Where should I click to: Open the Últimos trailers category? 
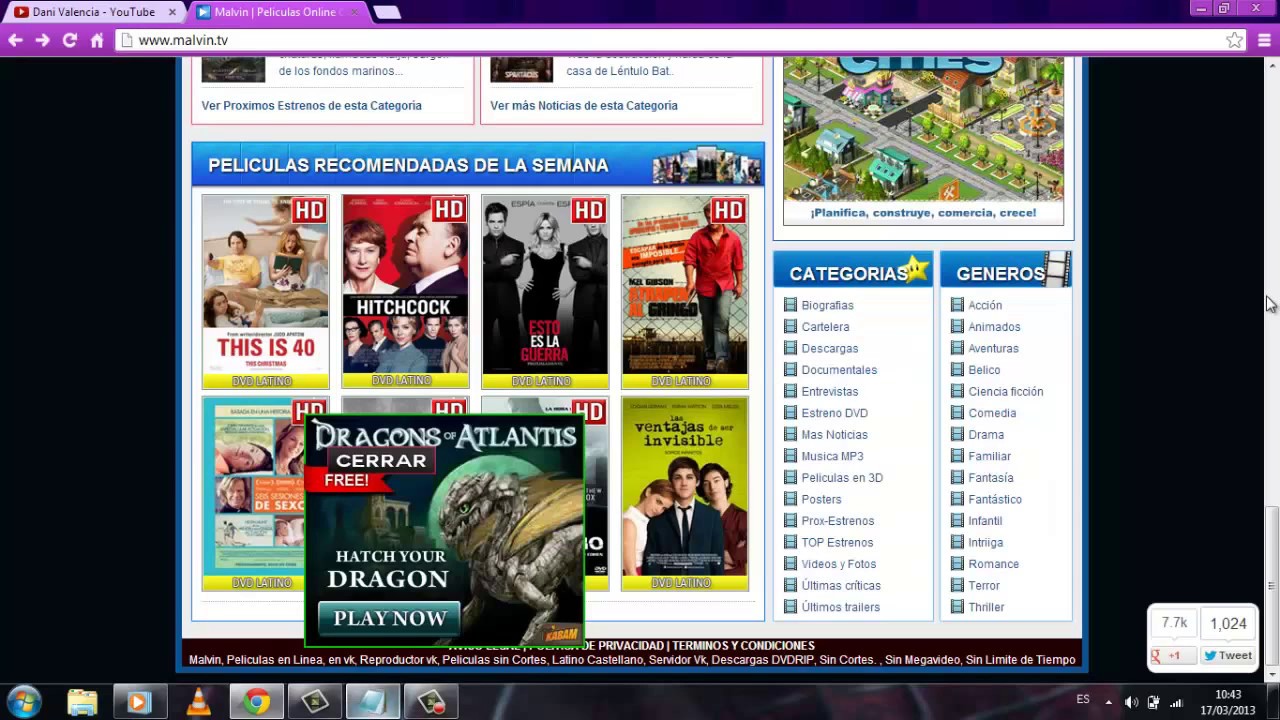(x=840, y=607)
